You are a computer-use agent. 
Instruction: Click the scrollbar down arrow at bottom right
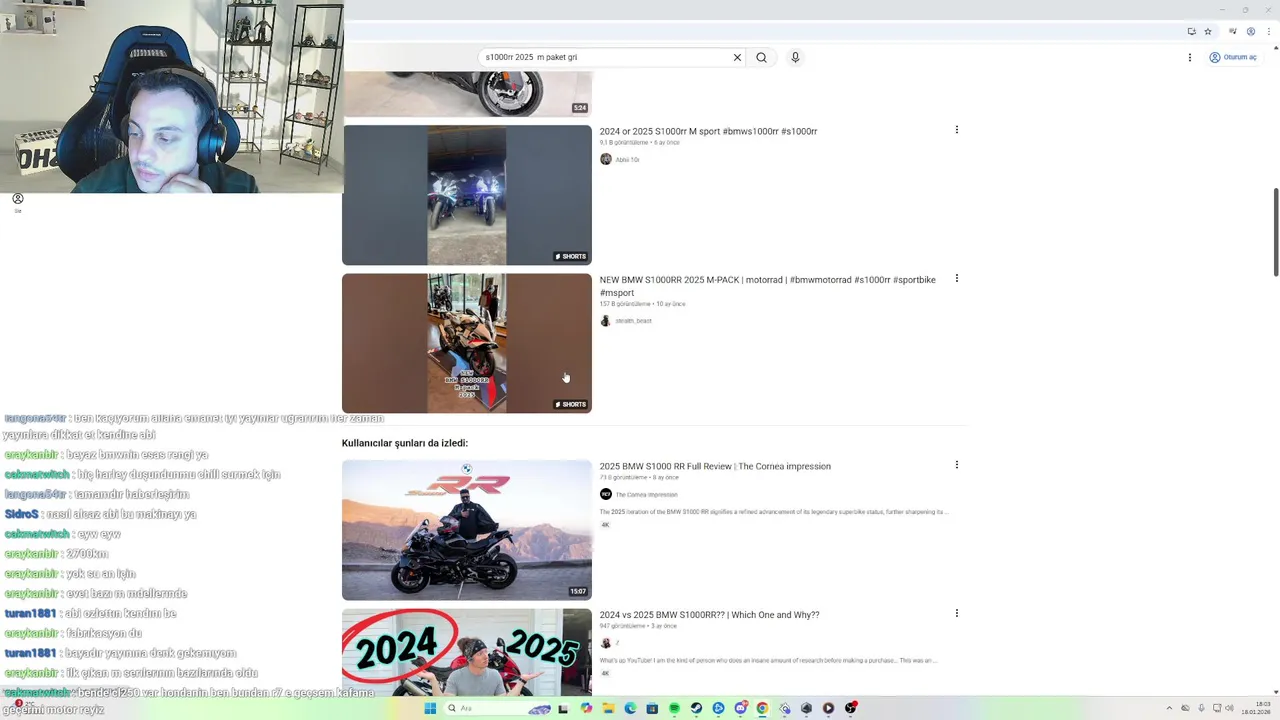pyautogui.click(x=1275, y=691)
